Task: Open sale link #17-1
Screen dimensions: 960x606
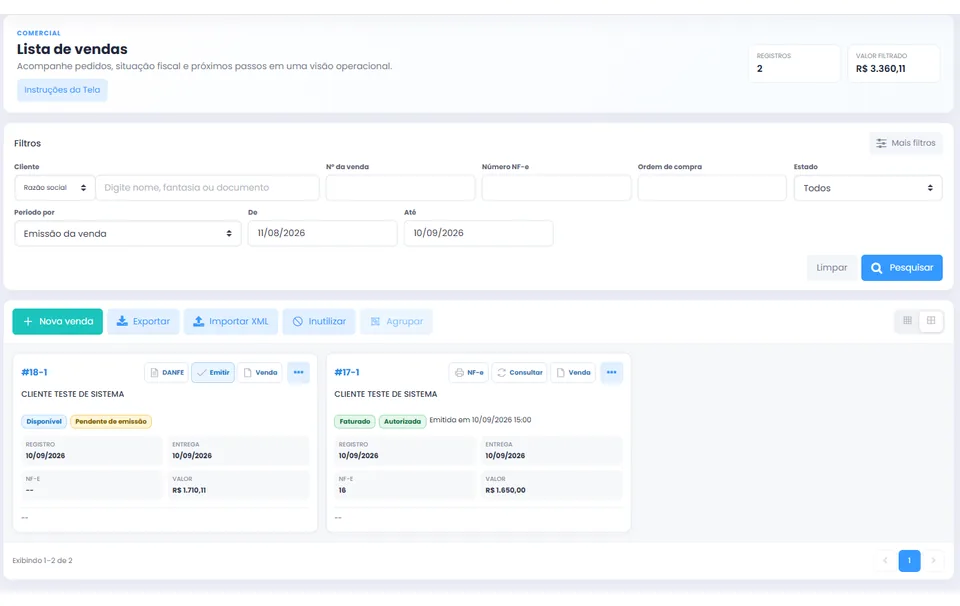Action: coord(347,372)
